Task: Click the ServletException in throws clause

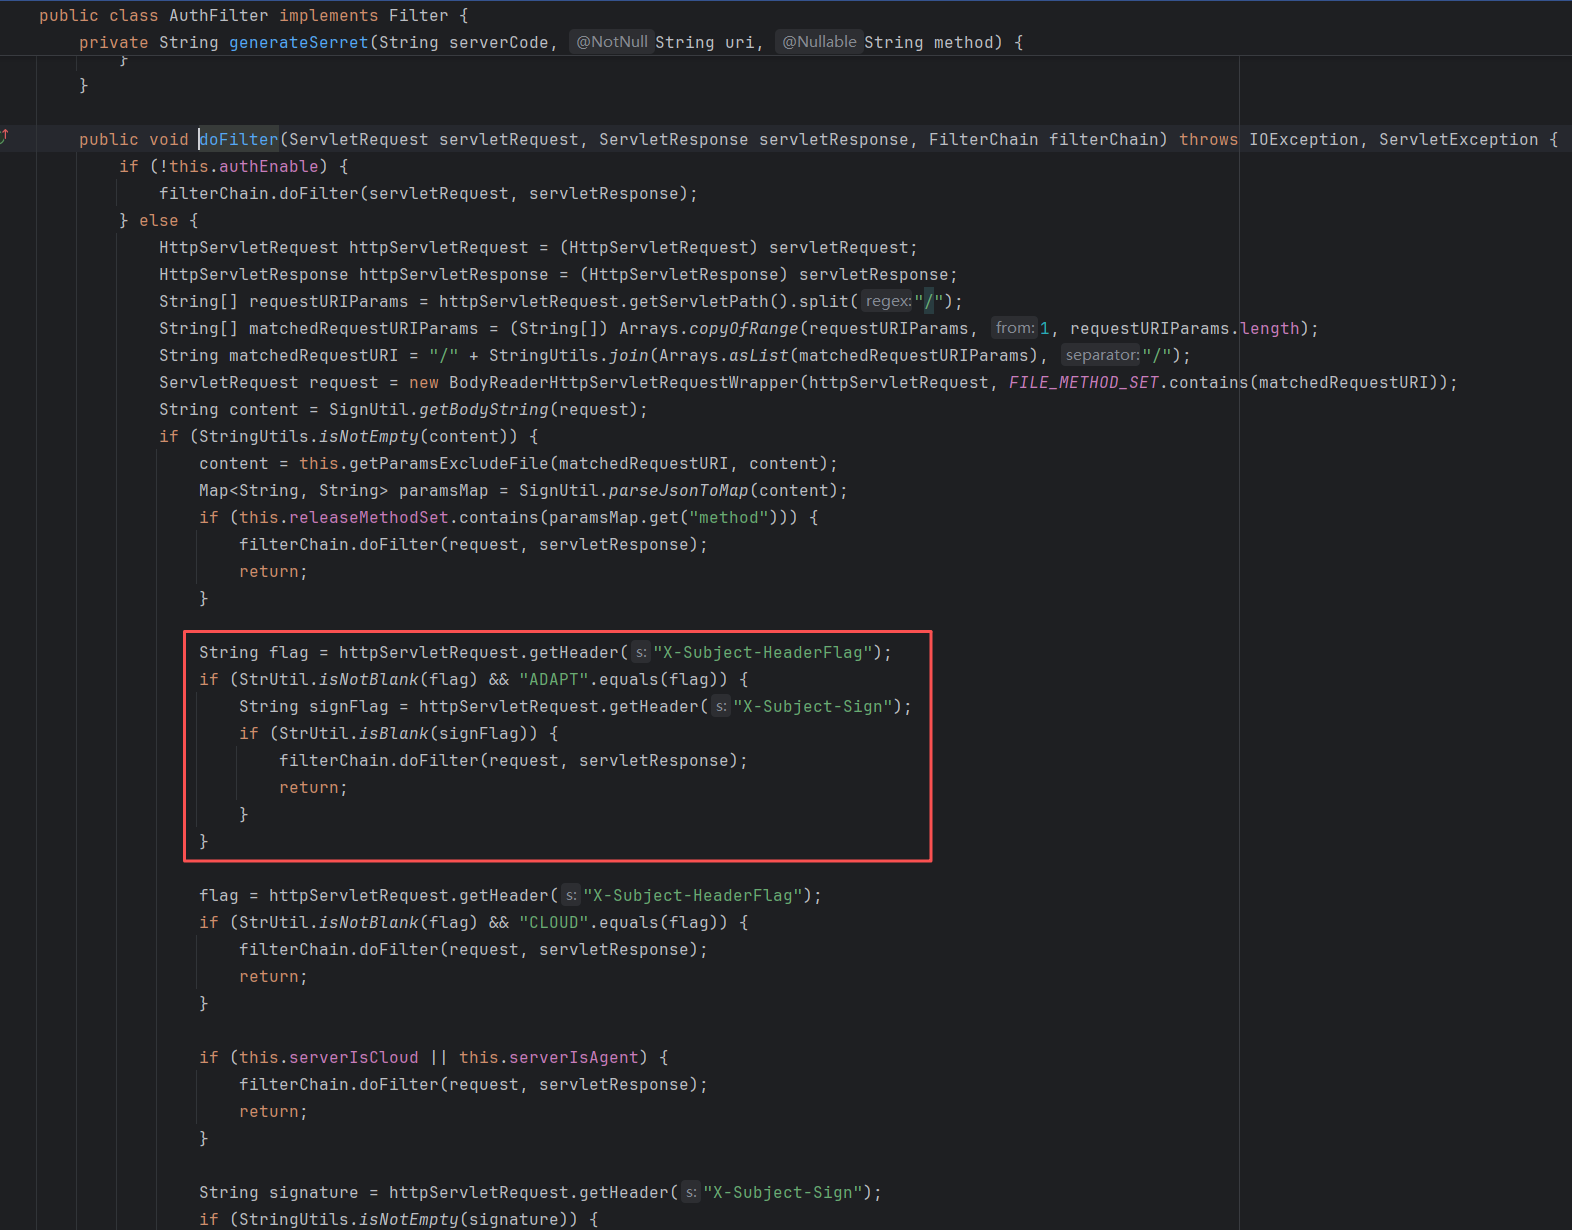Action: [x=1458, y=140]
